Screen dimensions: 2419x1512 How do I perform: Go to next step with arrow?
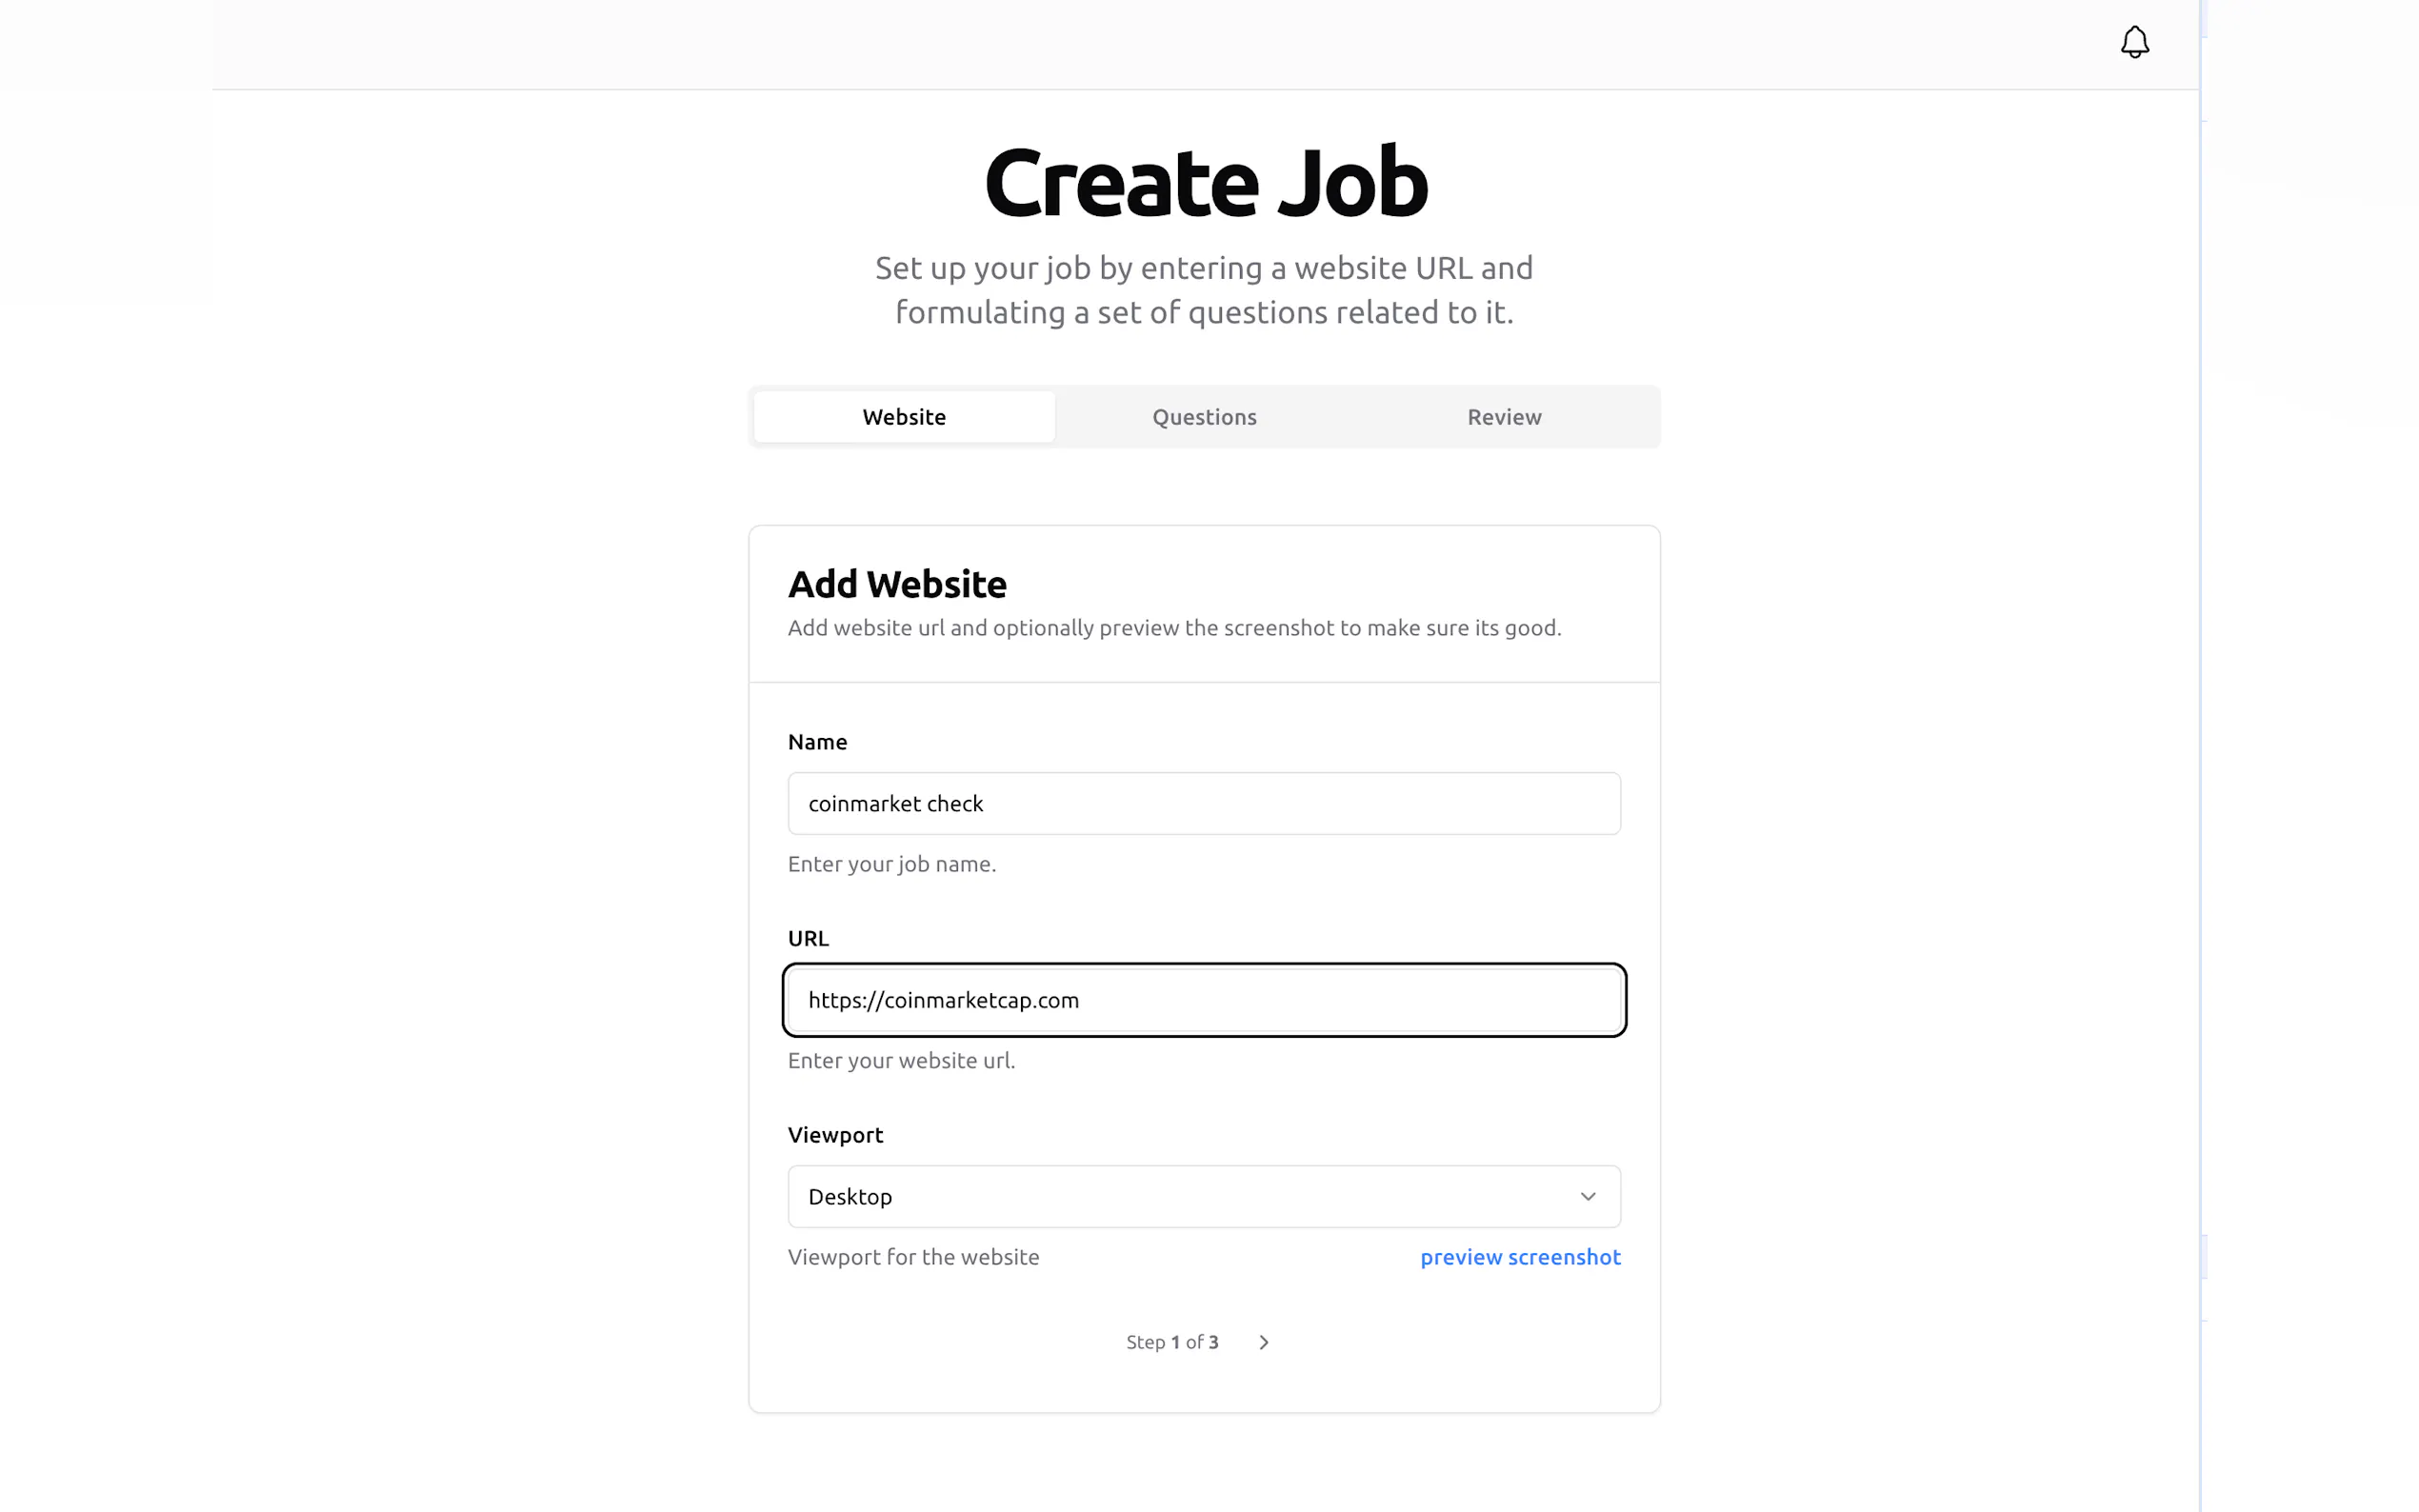pyautogui.click(x=1264, y=1342)
